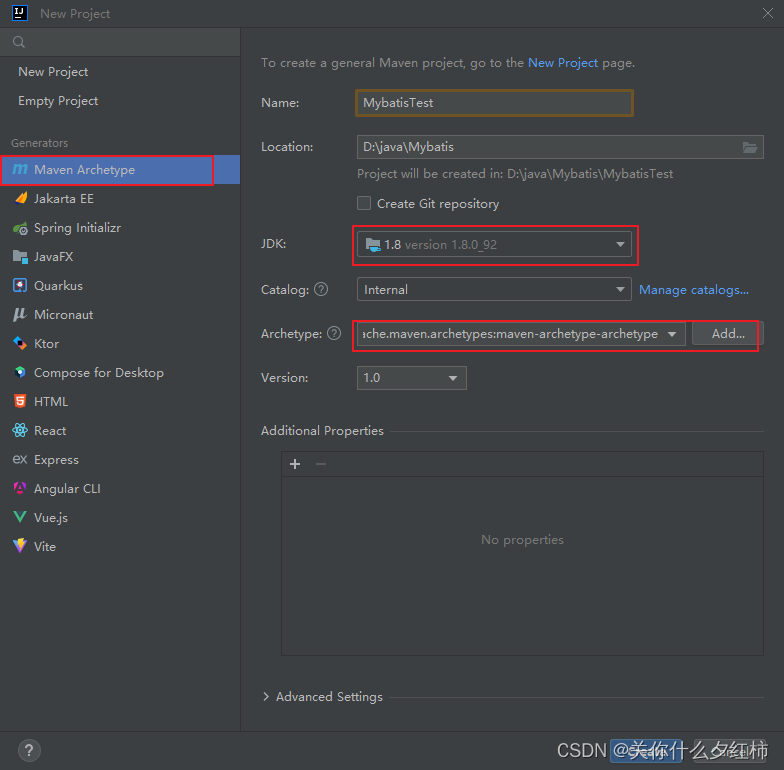Open the Catalog help question mark
The height and width of the screenshot is (770, 784).
pos(321,290)
